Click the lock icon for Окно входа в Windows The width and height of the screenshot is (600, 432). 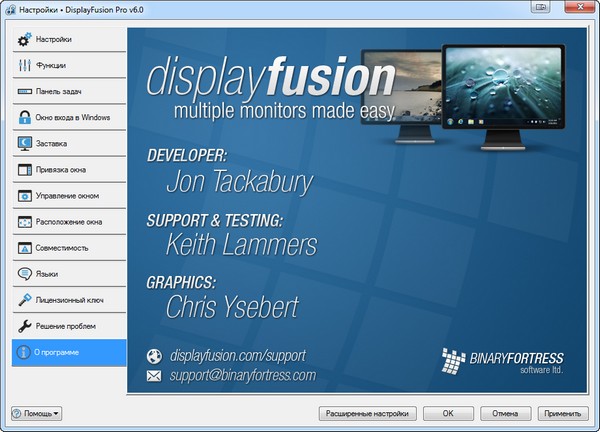coord(25,118)
